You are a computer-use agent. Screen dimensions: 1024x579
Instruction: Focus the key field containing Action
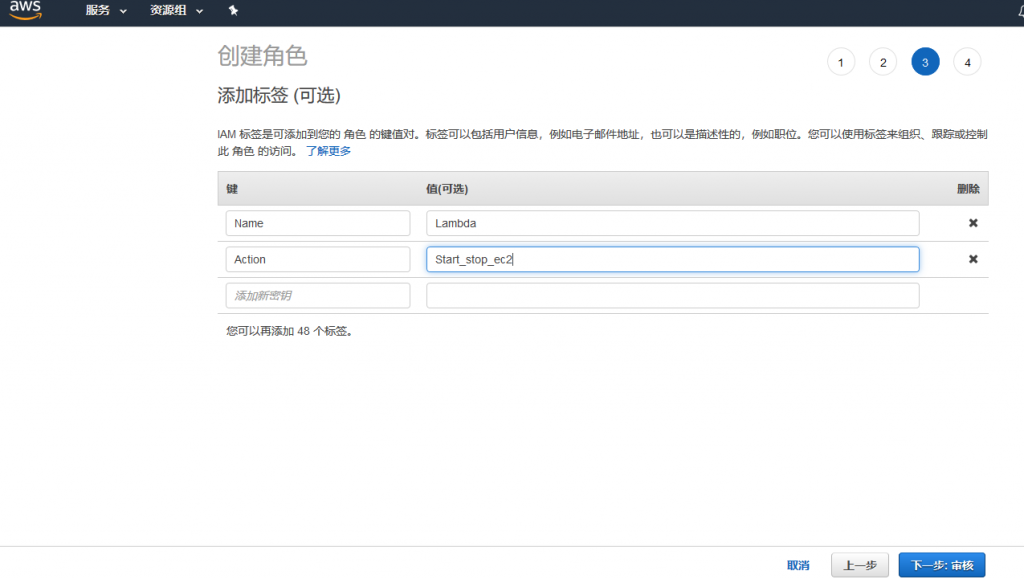tap(318, 259)
